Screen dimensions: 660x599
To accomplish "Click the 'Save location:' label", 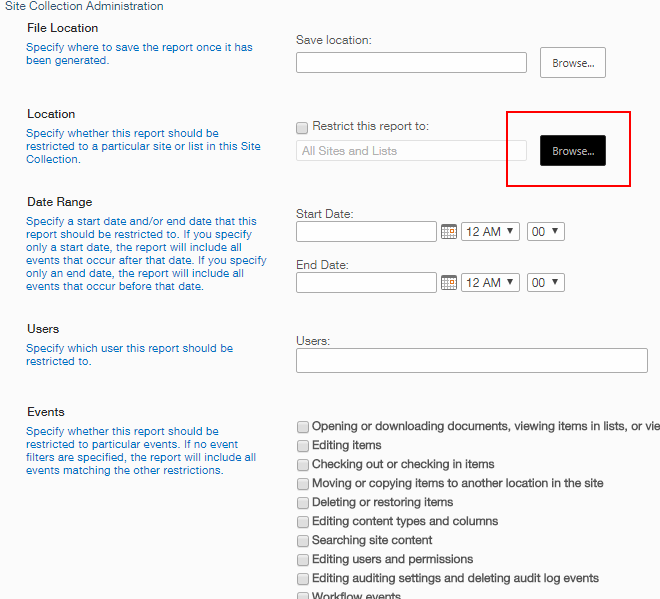I will click(x=334, y=40).
